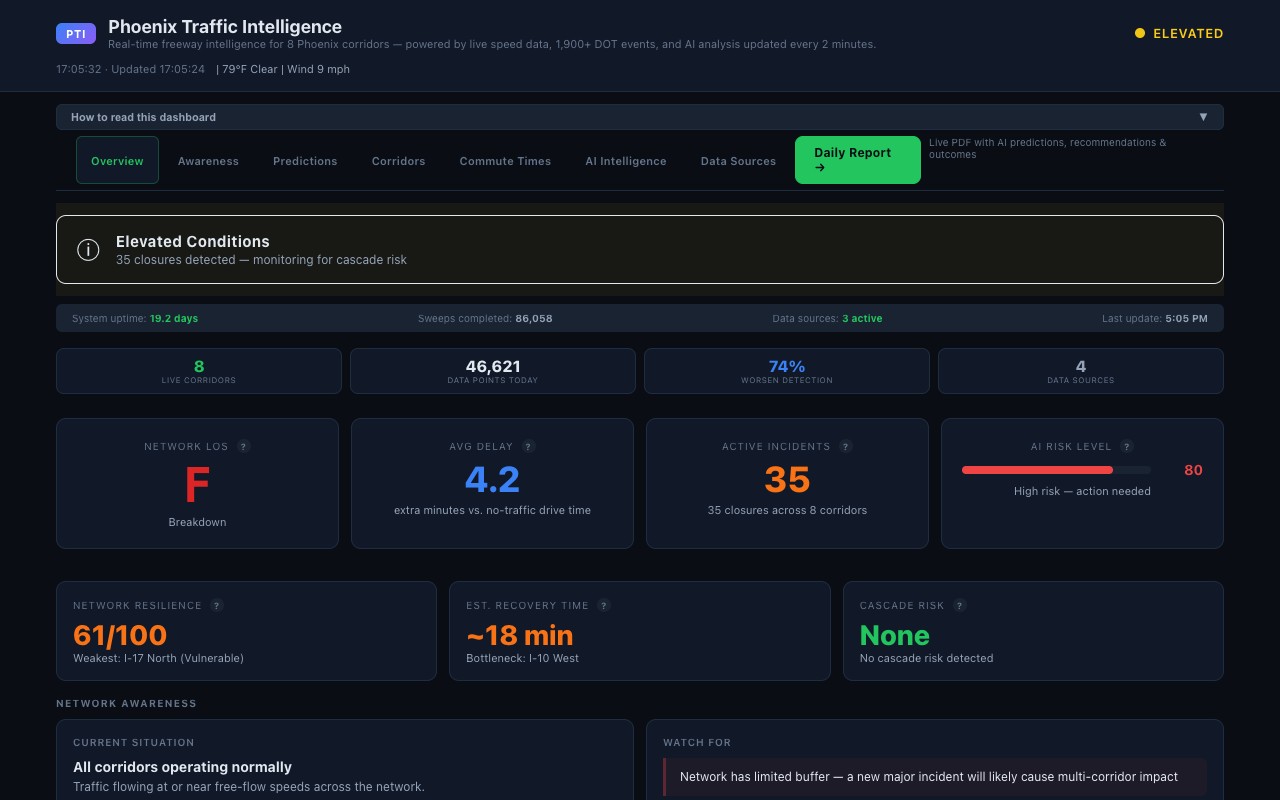Open the AI Intelligence tab
The image size is (1280, 800).
pos(625,160)
